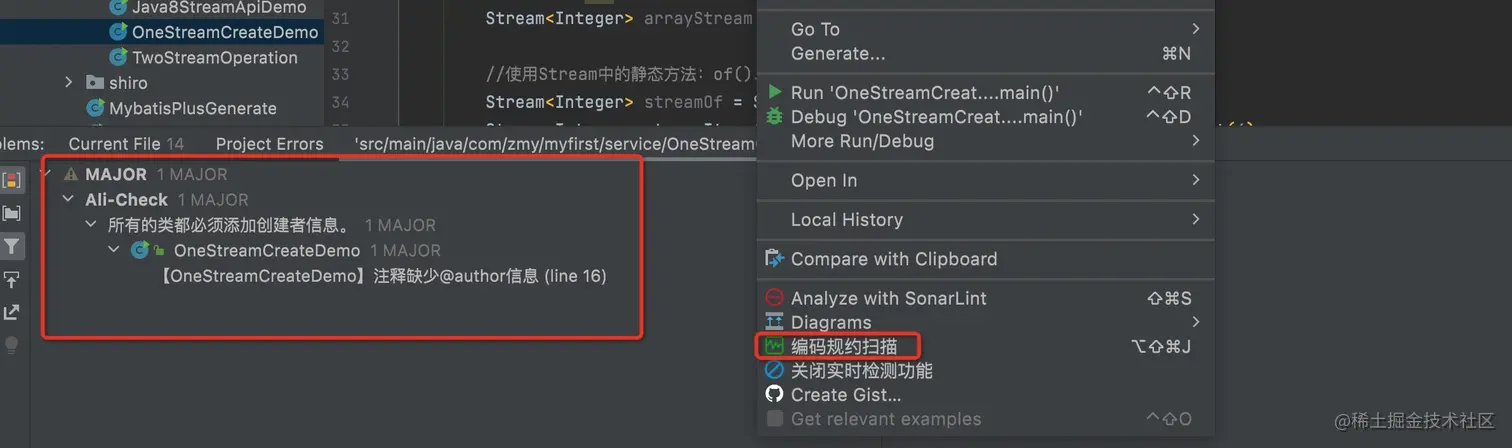The width and height of the screenshot is (1512, 448).
Task: Open the src/main/java/com/zmy results tab
Action: tap(554, 144)
